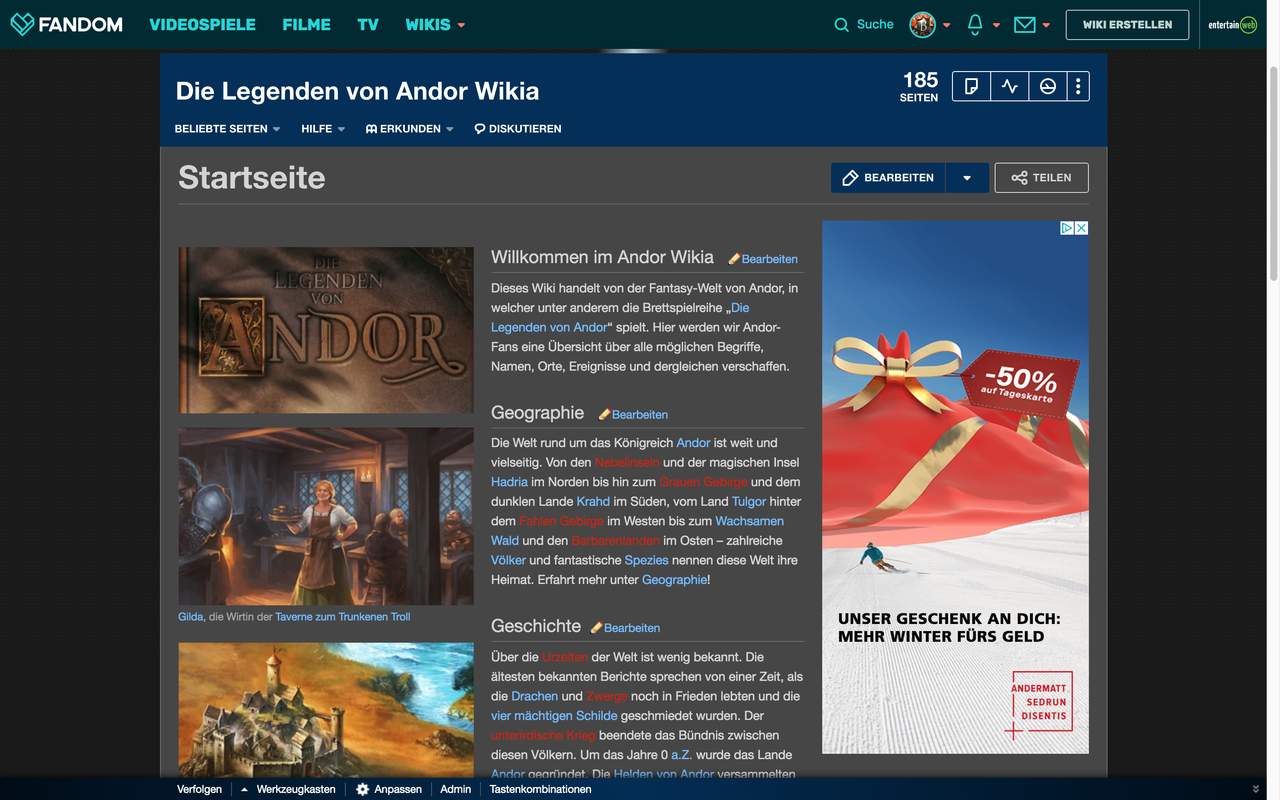Click Verfolgen in bottom toolbar
The image size is (1280, 800).
[x=200, y=789]
